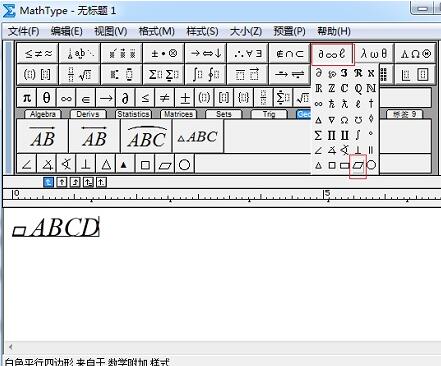Open the logical symbols palette (∴∀∃)
Image resolution: width=441 pixels, height=366 pixels.
coord(248,53)
